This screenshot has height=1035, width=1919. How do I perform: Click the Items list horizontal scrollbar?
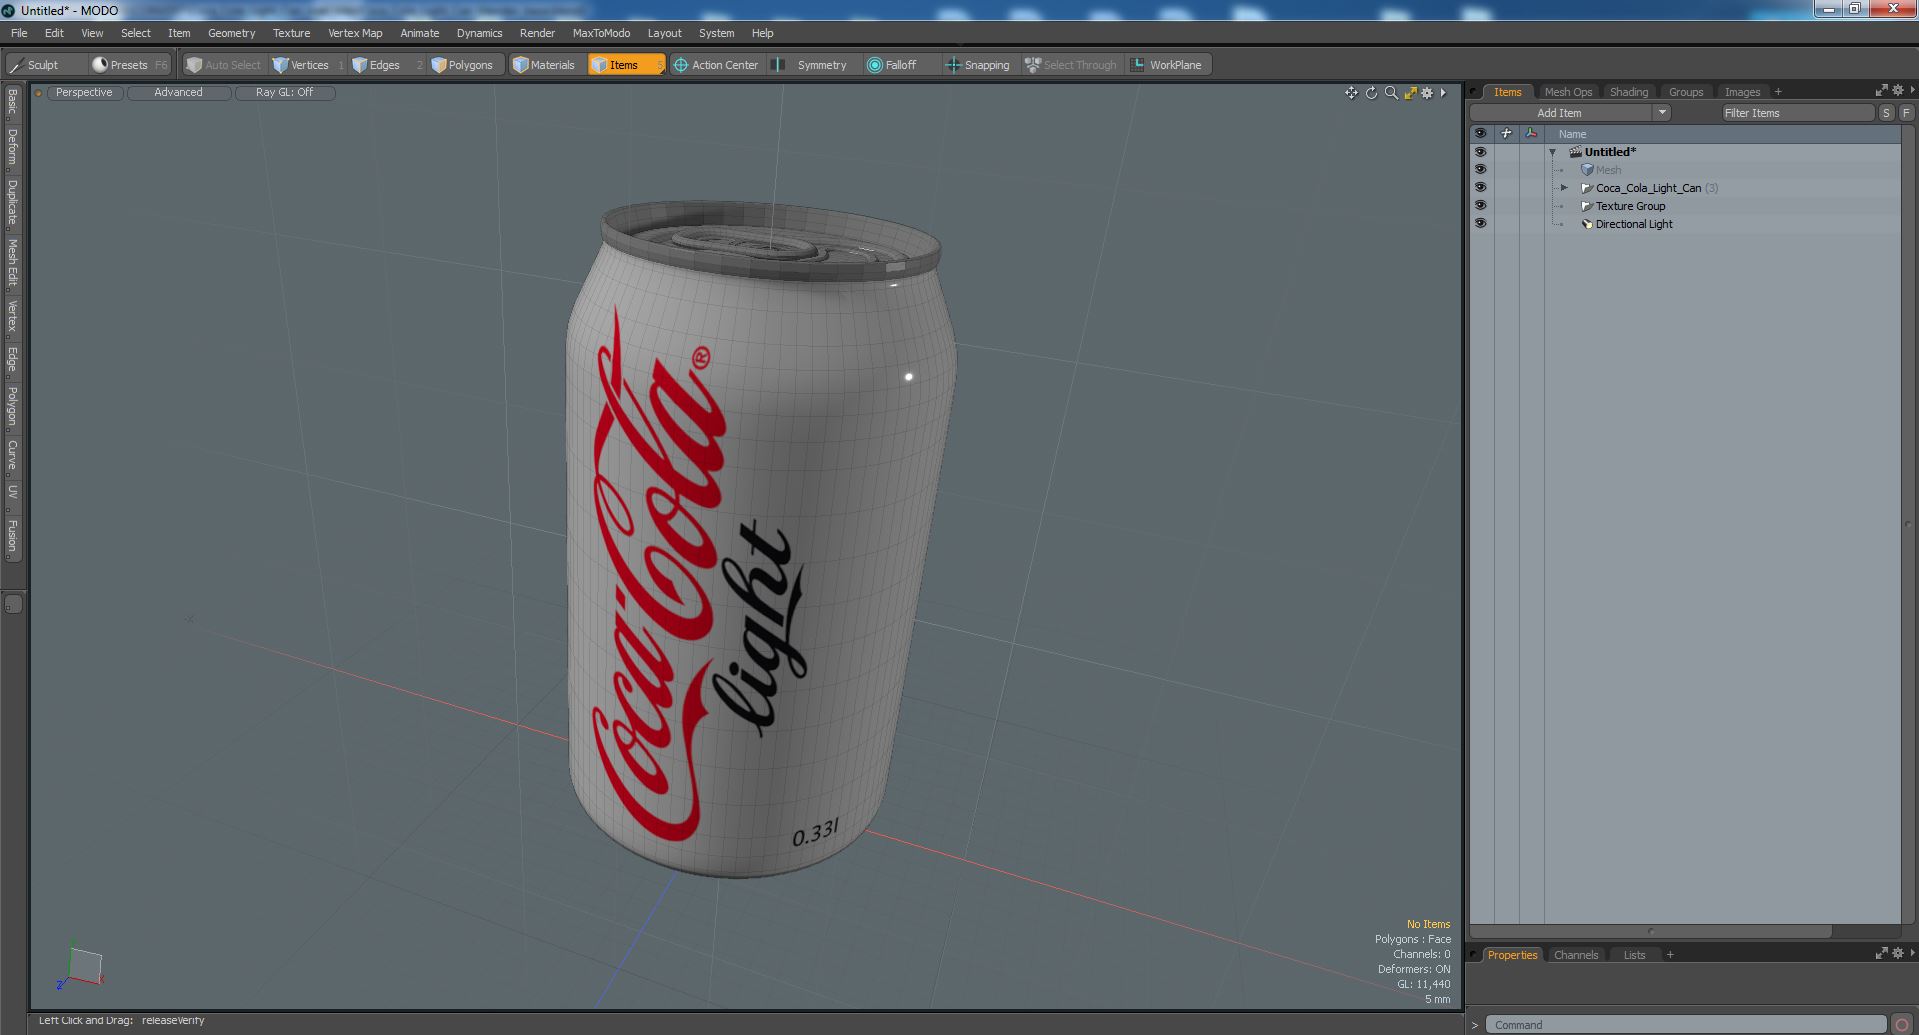[x=1650, y=931]
